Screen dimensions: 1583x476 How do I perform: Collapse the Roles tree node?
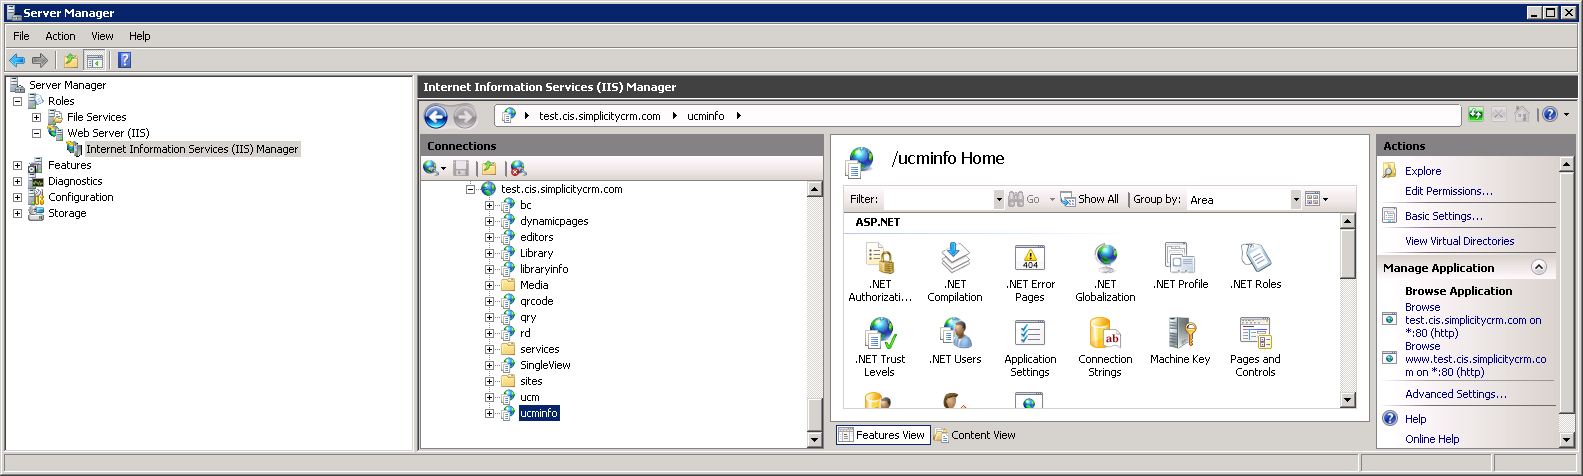pyautogui.click(x=17, y=101)
